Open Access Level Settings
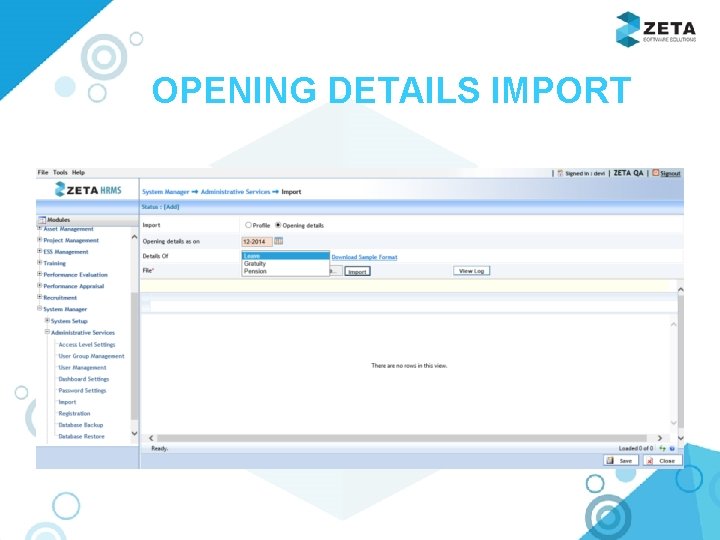The height and width of the screenshot is (540, 720). pyautogui.click(x=87, y=344)
